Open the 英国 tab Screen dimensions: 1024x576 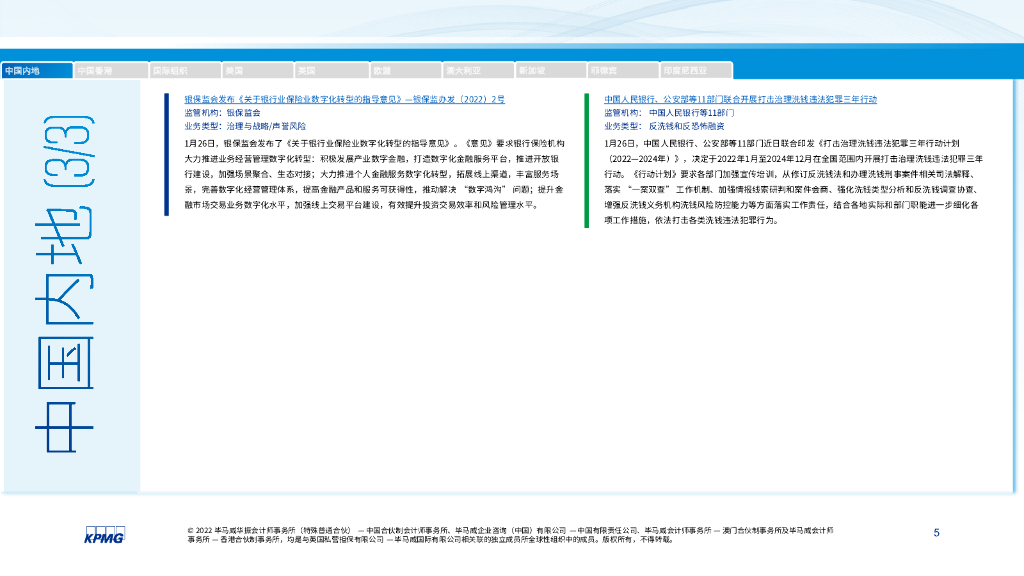(x=331, y=71)
